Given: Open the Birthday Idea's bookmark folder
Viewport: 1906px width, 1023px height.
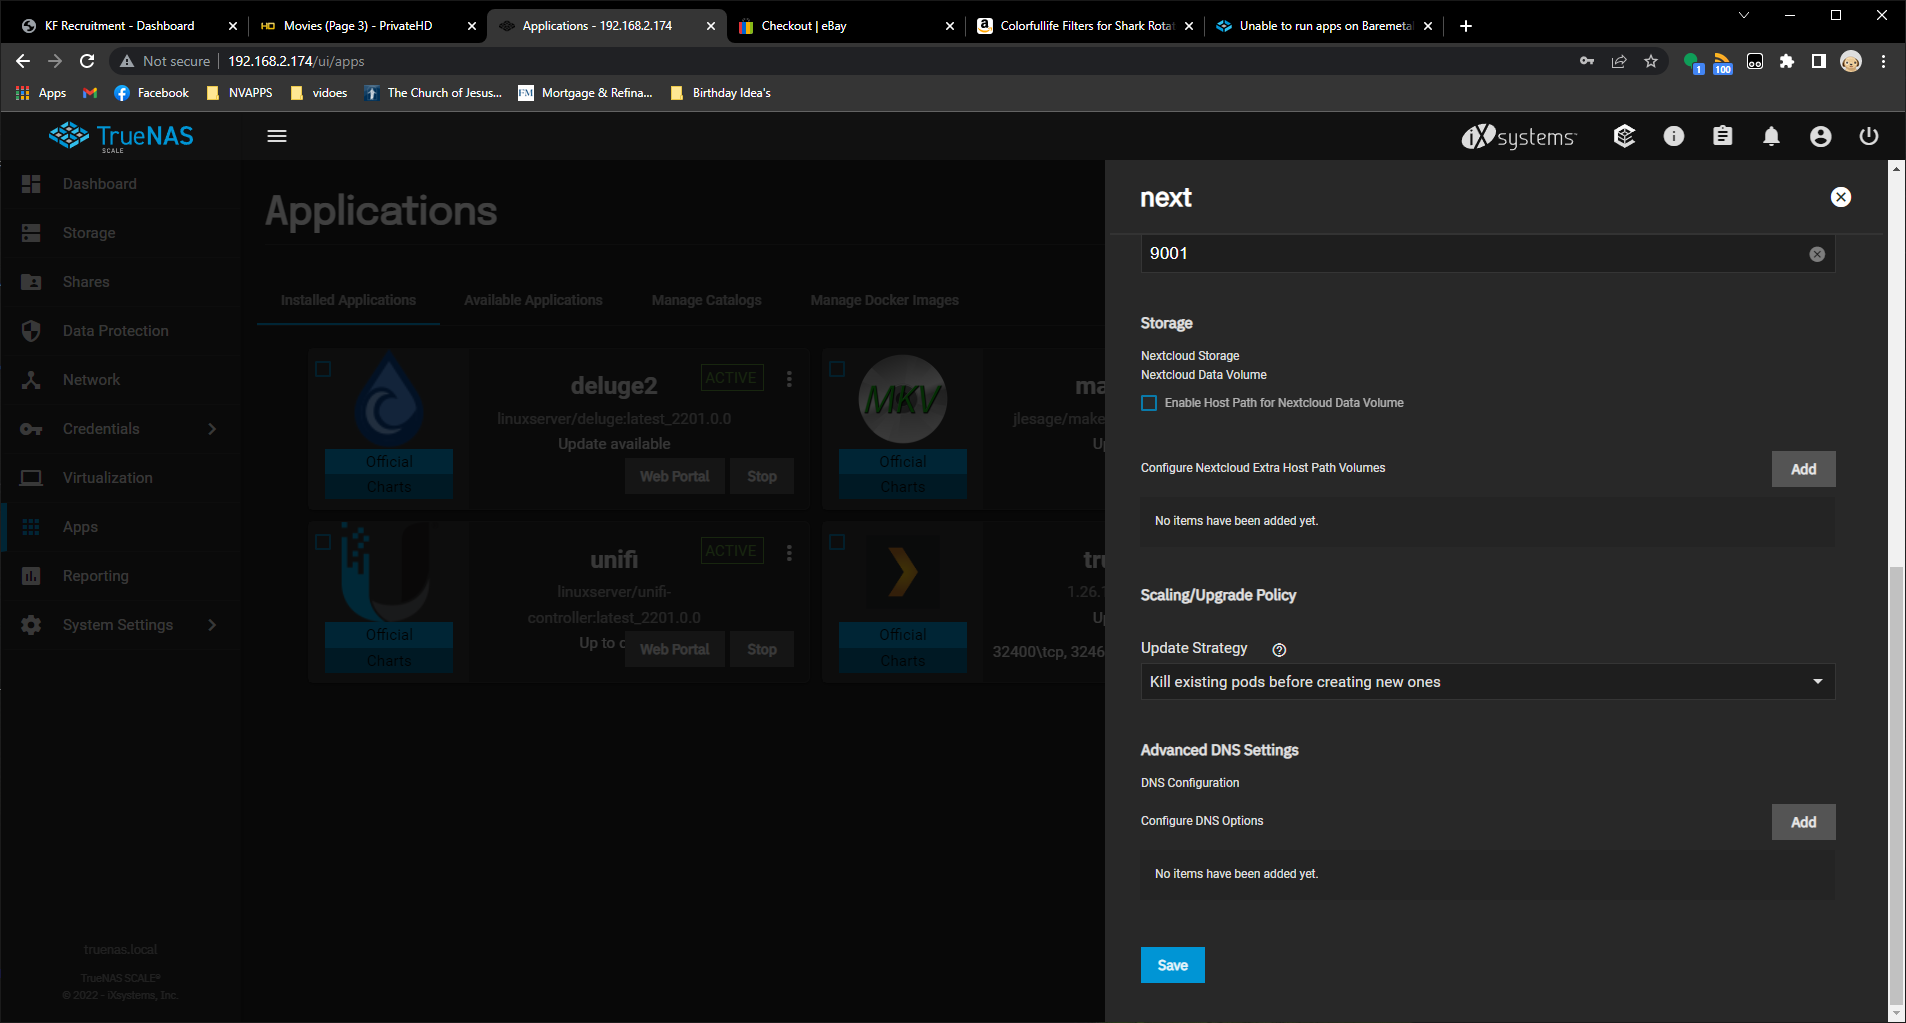Looking at the screenshot, I should tap(721, 93).
